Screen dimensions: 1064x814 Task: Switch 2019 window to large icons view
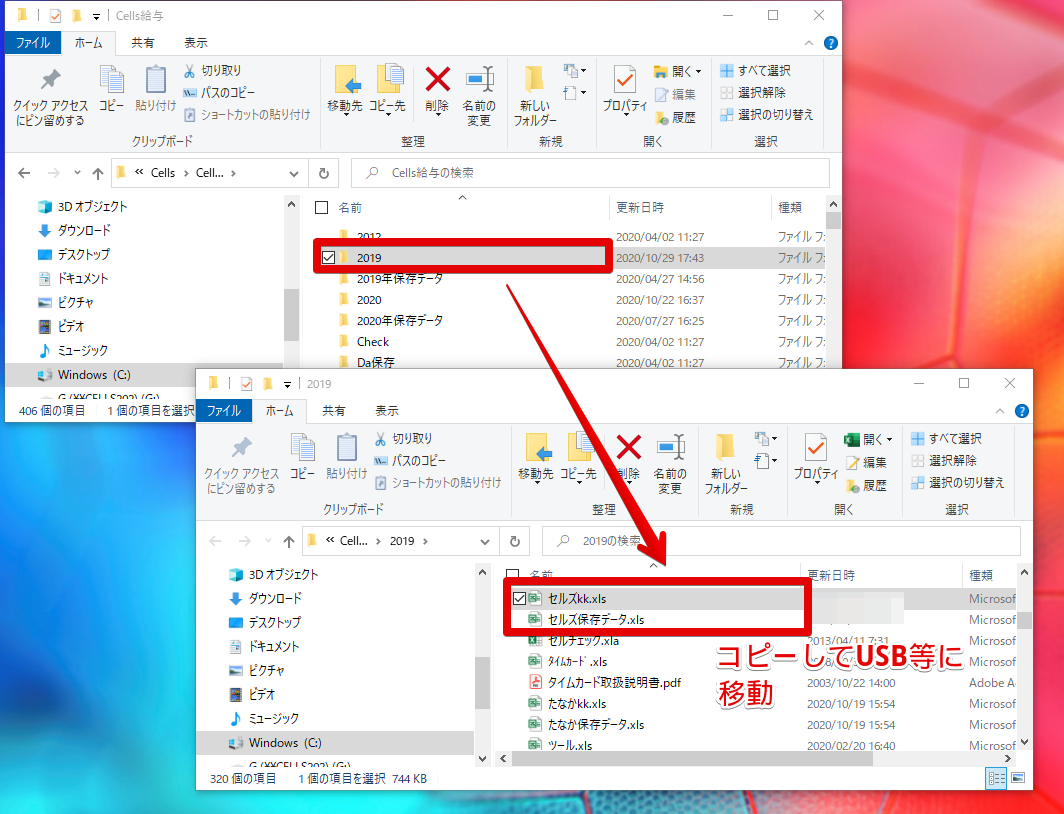pyautogui.click(x=1018, y=778)
